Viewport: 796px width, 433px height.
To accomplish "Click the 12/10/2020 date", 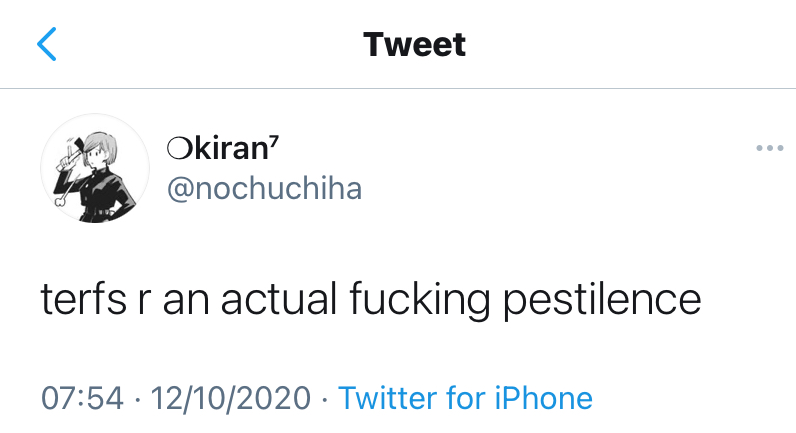I will tap(230, 398).
